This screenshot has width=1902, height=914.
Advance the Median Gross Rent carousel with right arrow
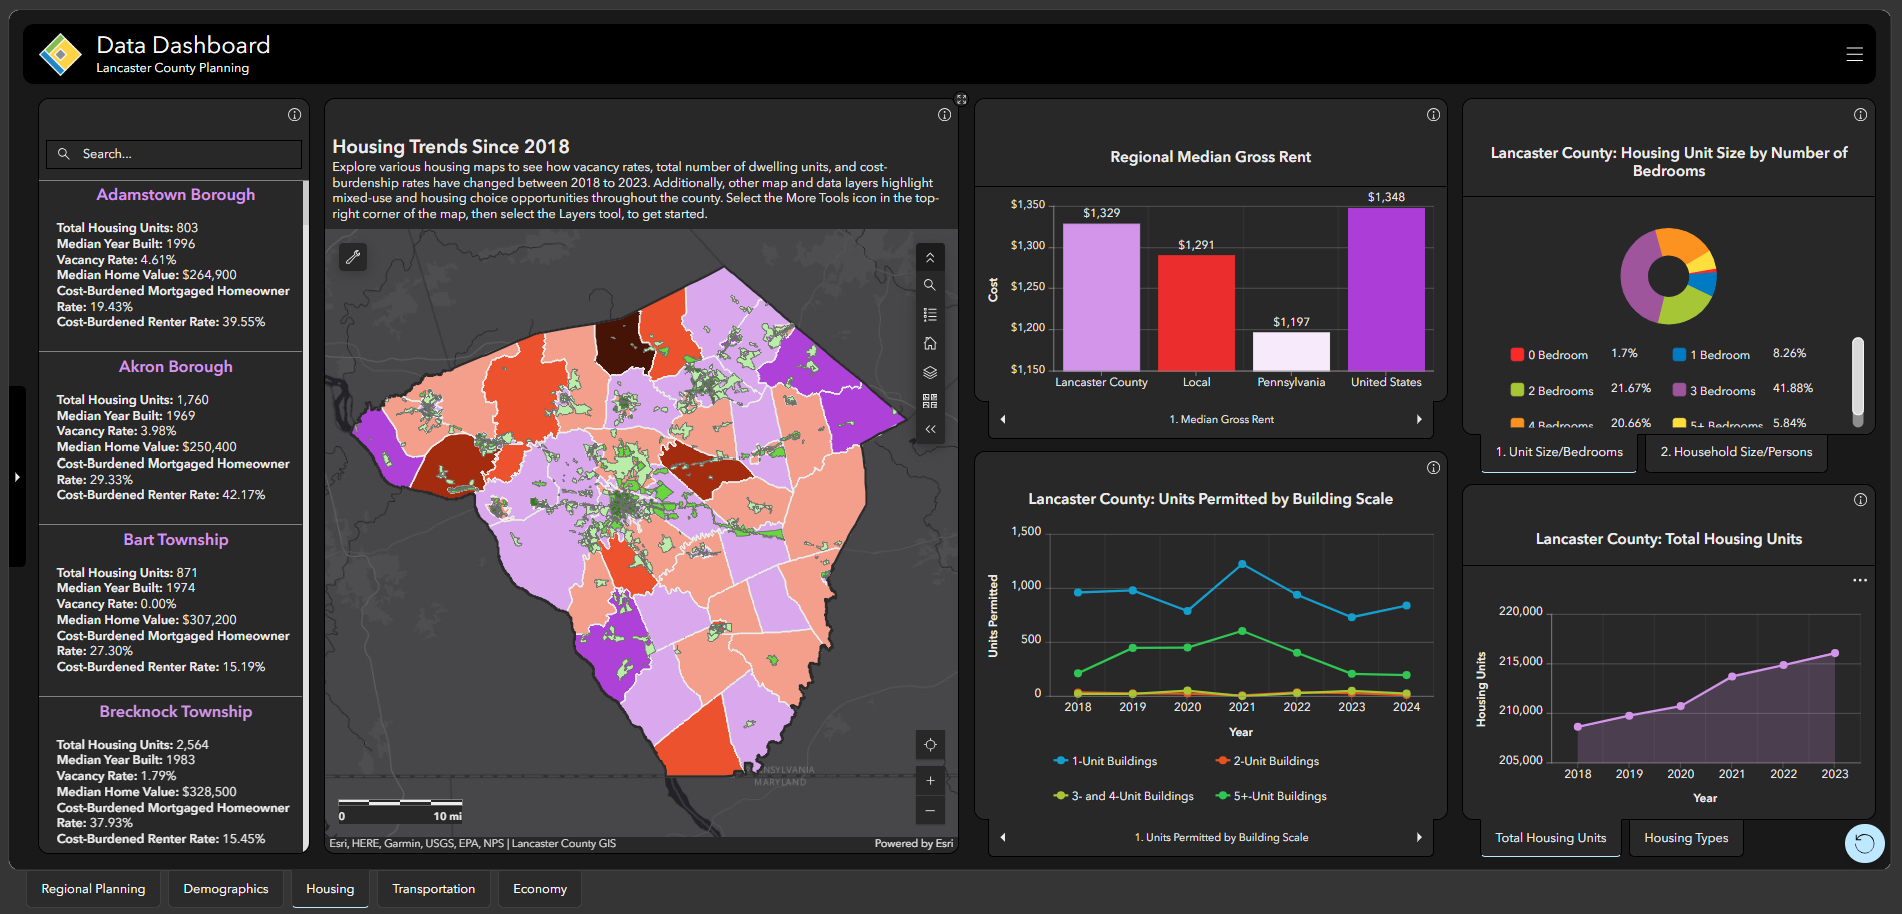1419,419
